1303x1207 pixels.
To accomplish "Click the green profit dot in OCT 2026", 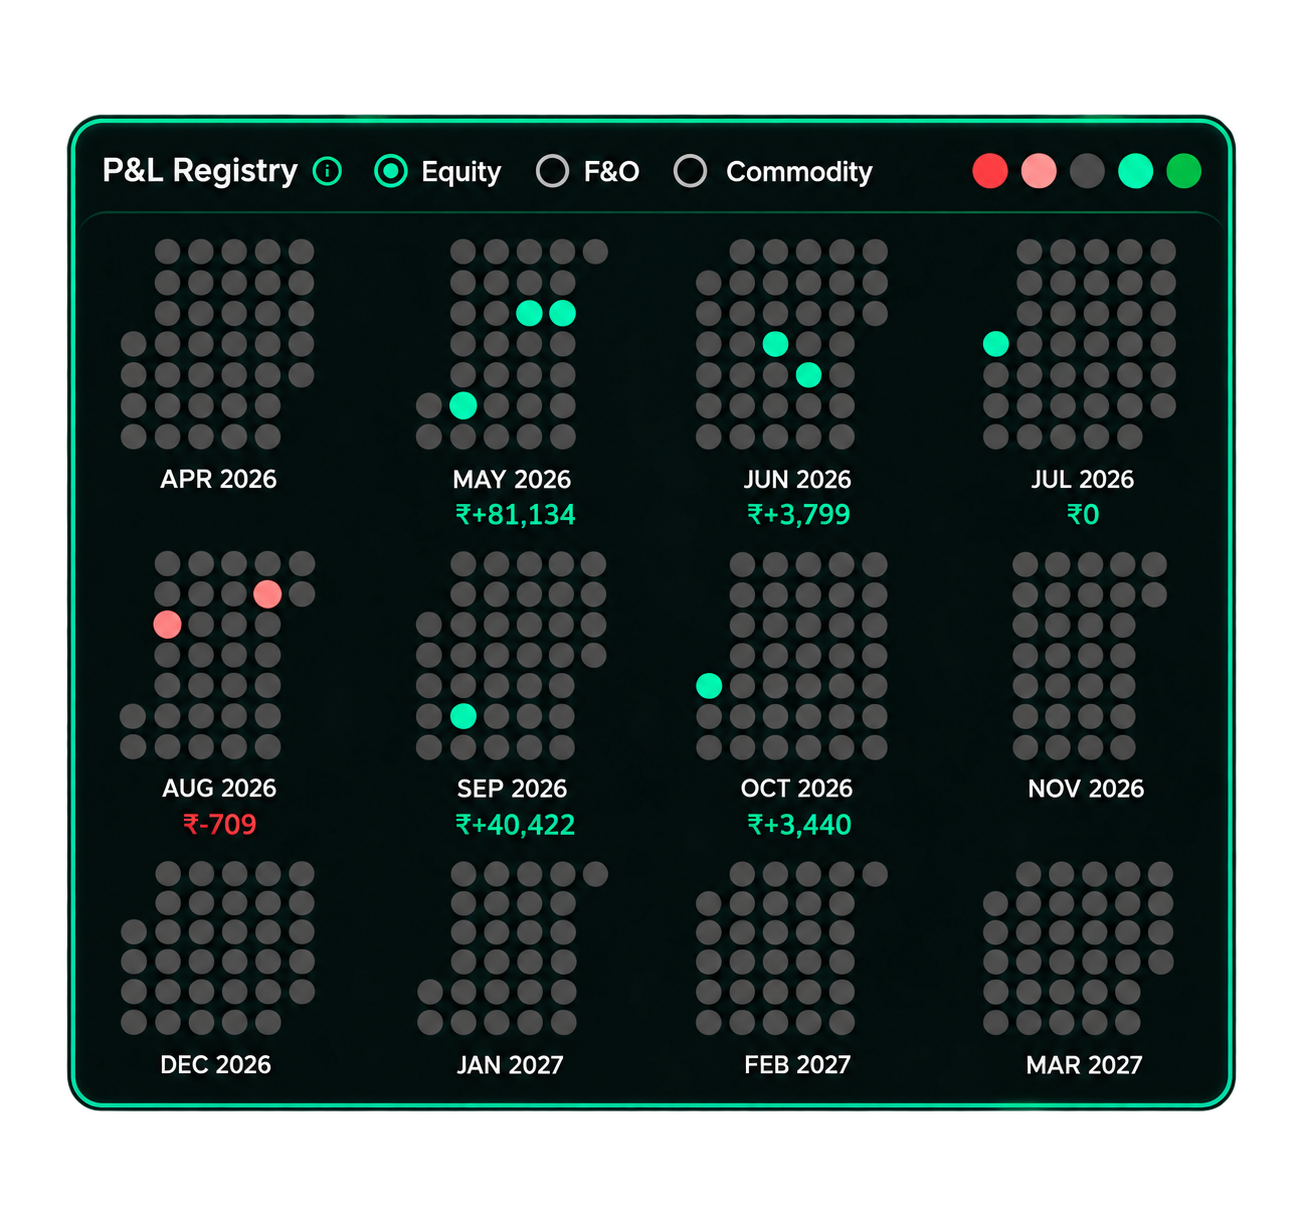I will [709, 686].
